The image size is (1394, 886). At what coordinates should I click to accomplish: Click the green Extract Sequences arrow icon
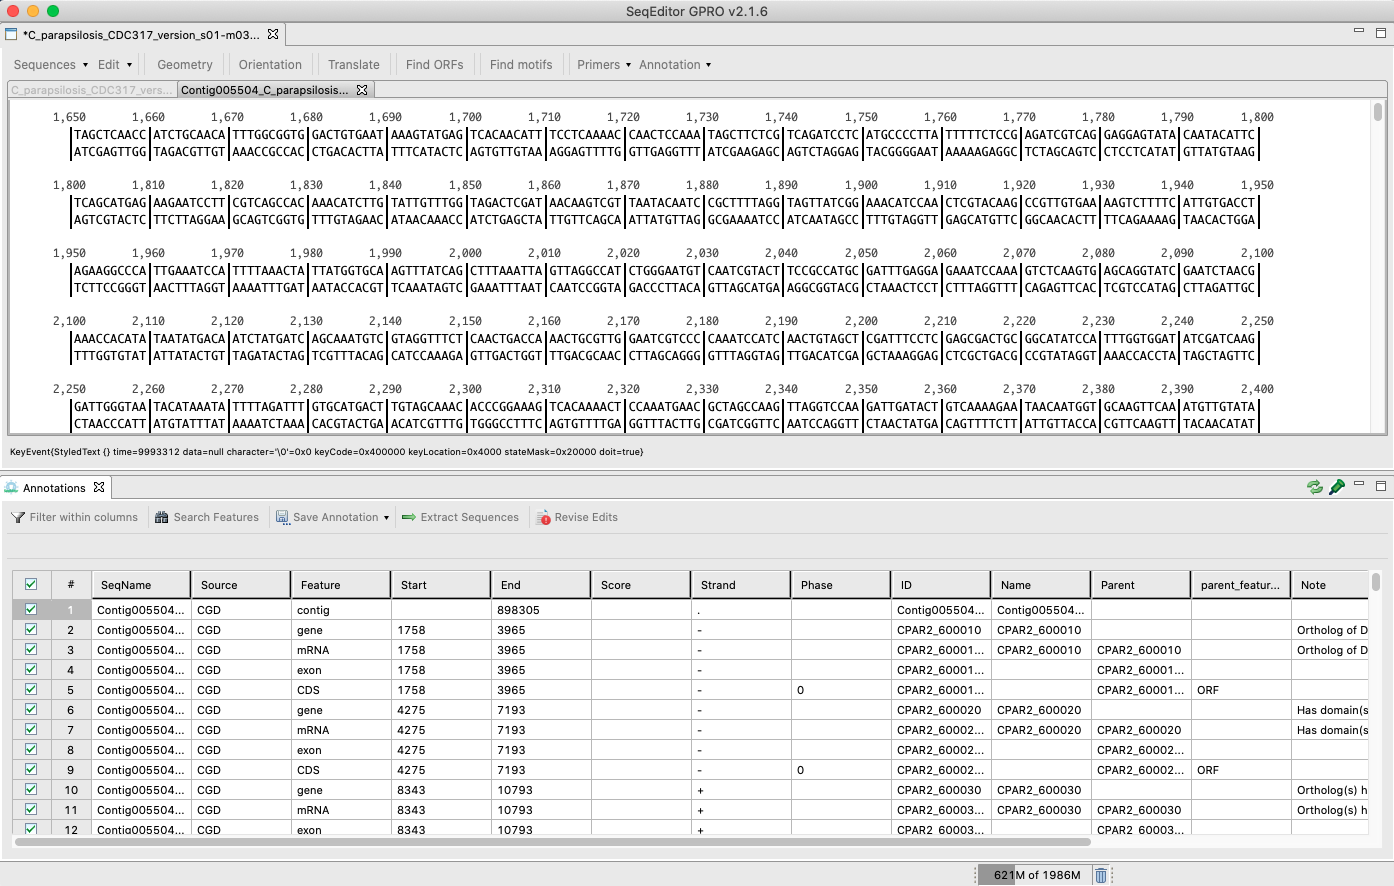point(408,517)
